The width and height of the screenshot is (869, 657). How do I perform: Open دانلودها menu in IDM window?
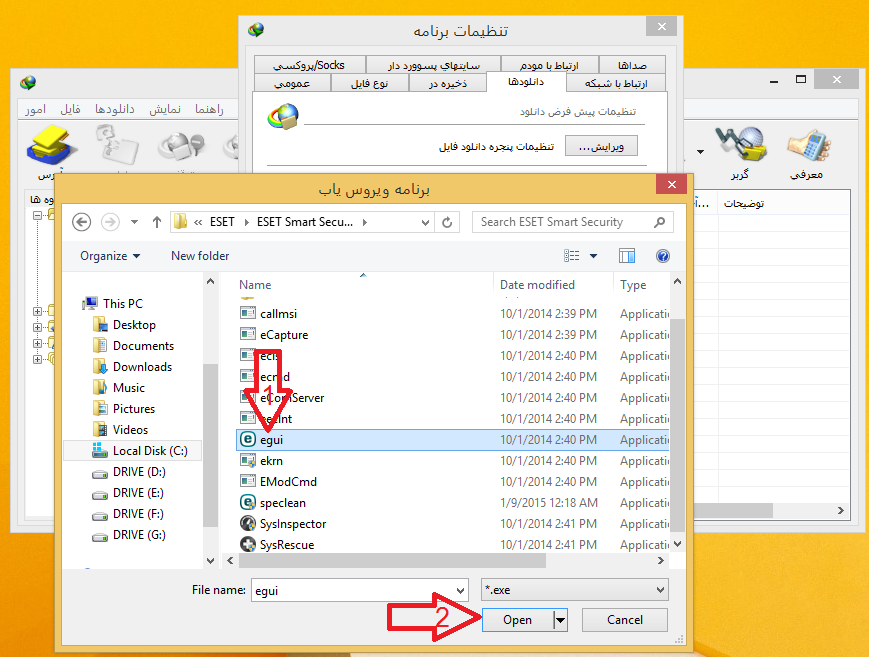coord(115,109)
